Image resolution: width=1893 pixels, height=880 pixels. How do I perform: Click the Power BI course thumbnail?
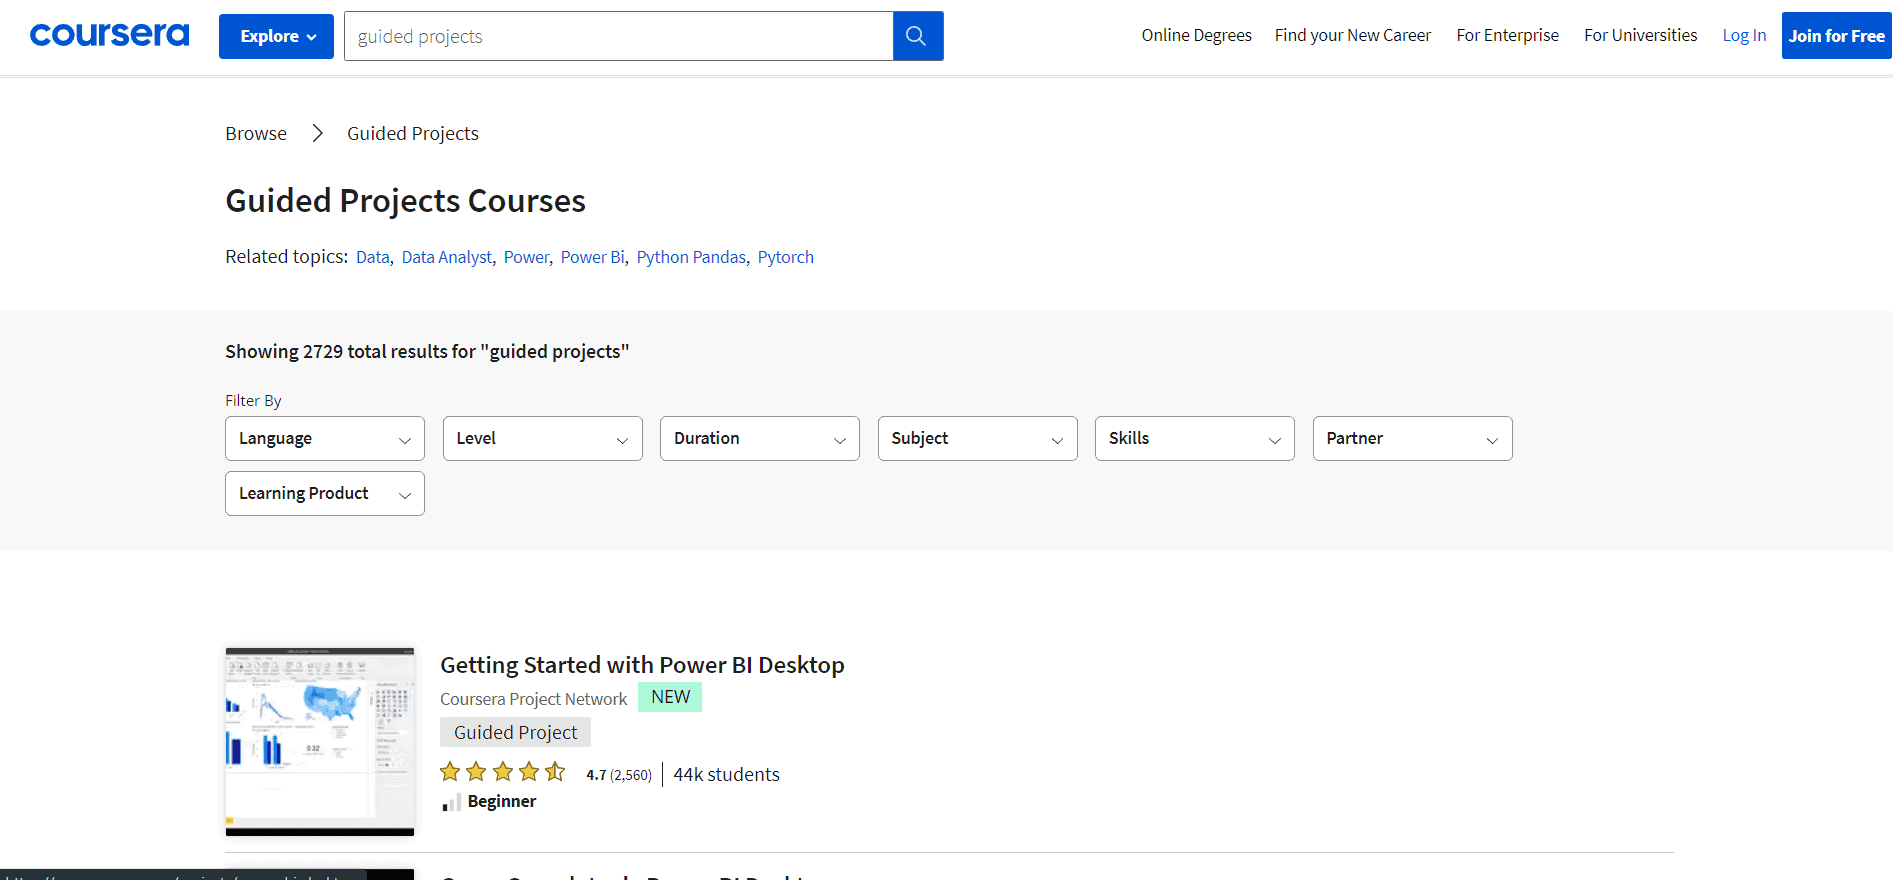tap(320, 740)
